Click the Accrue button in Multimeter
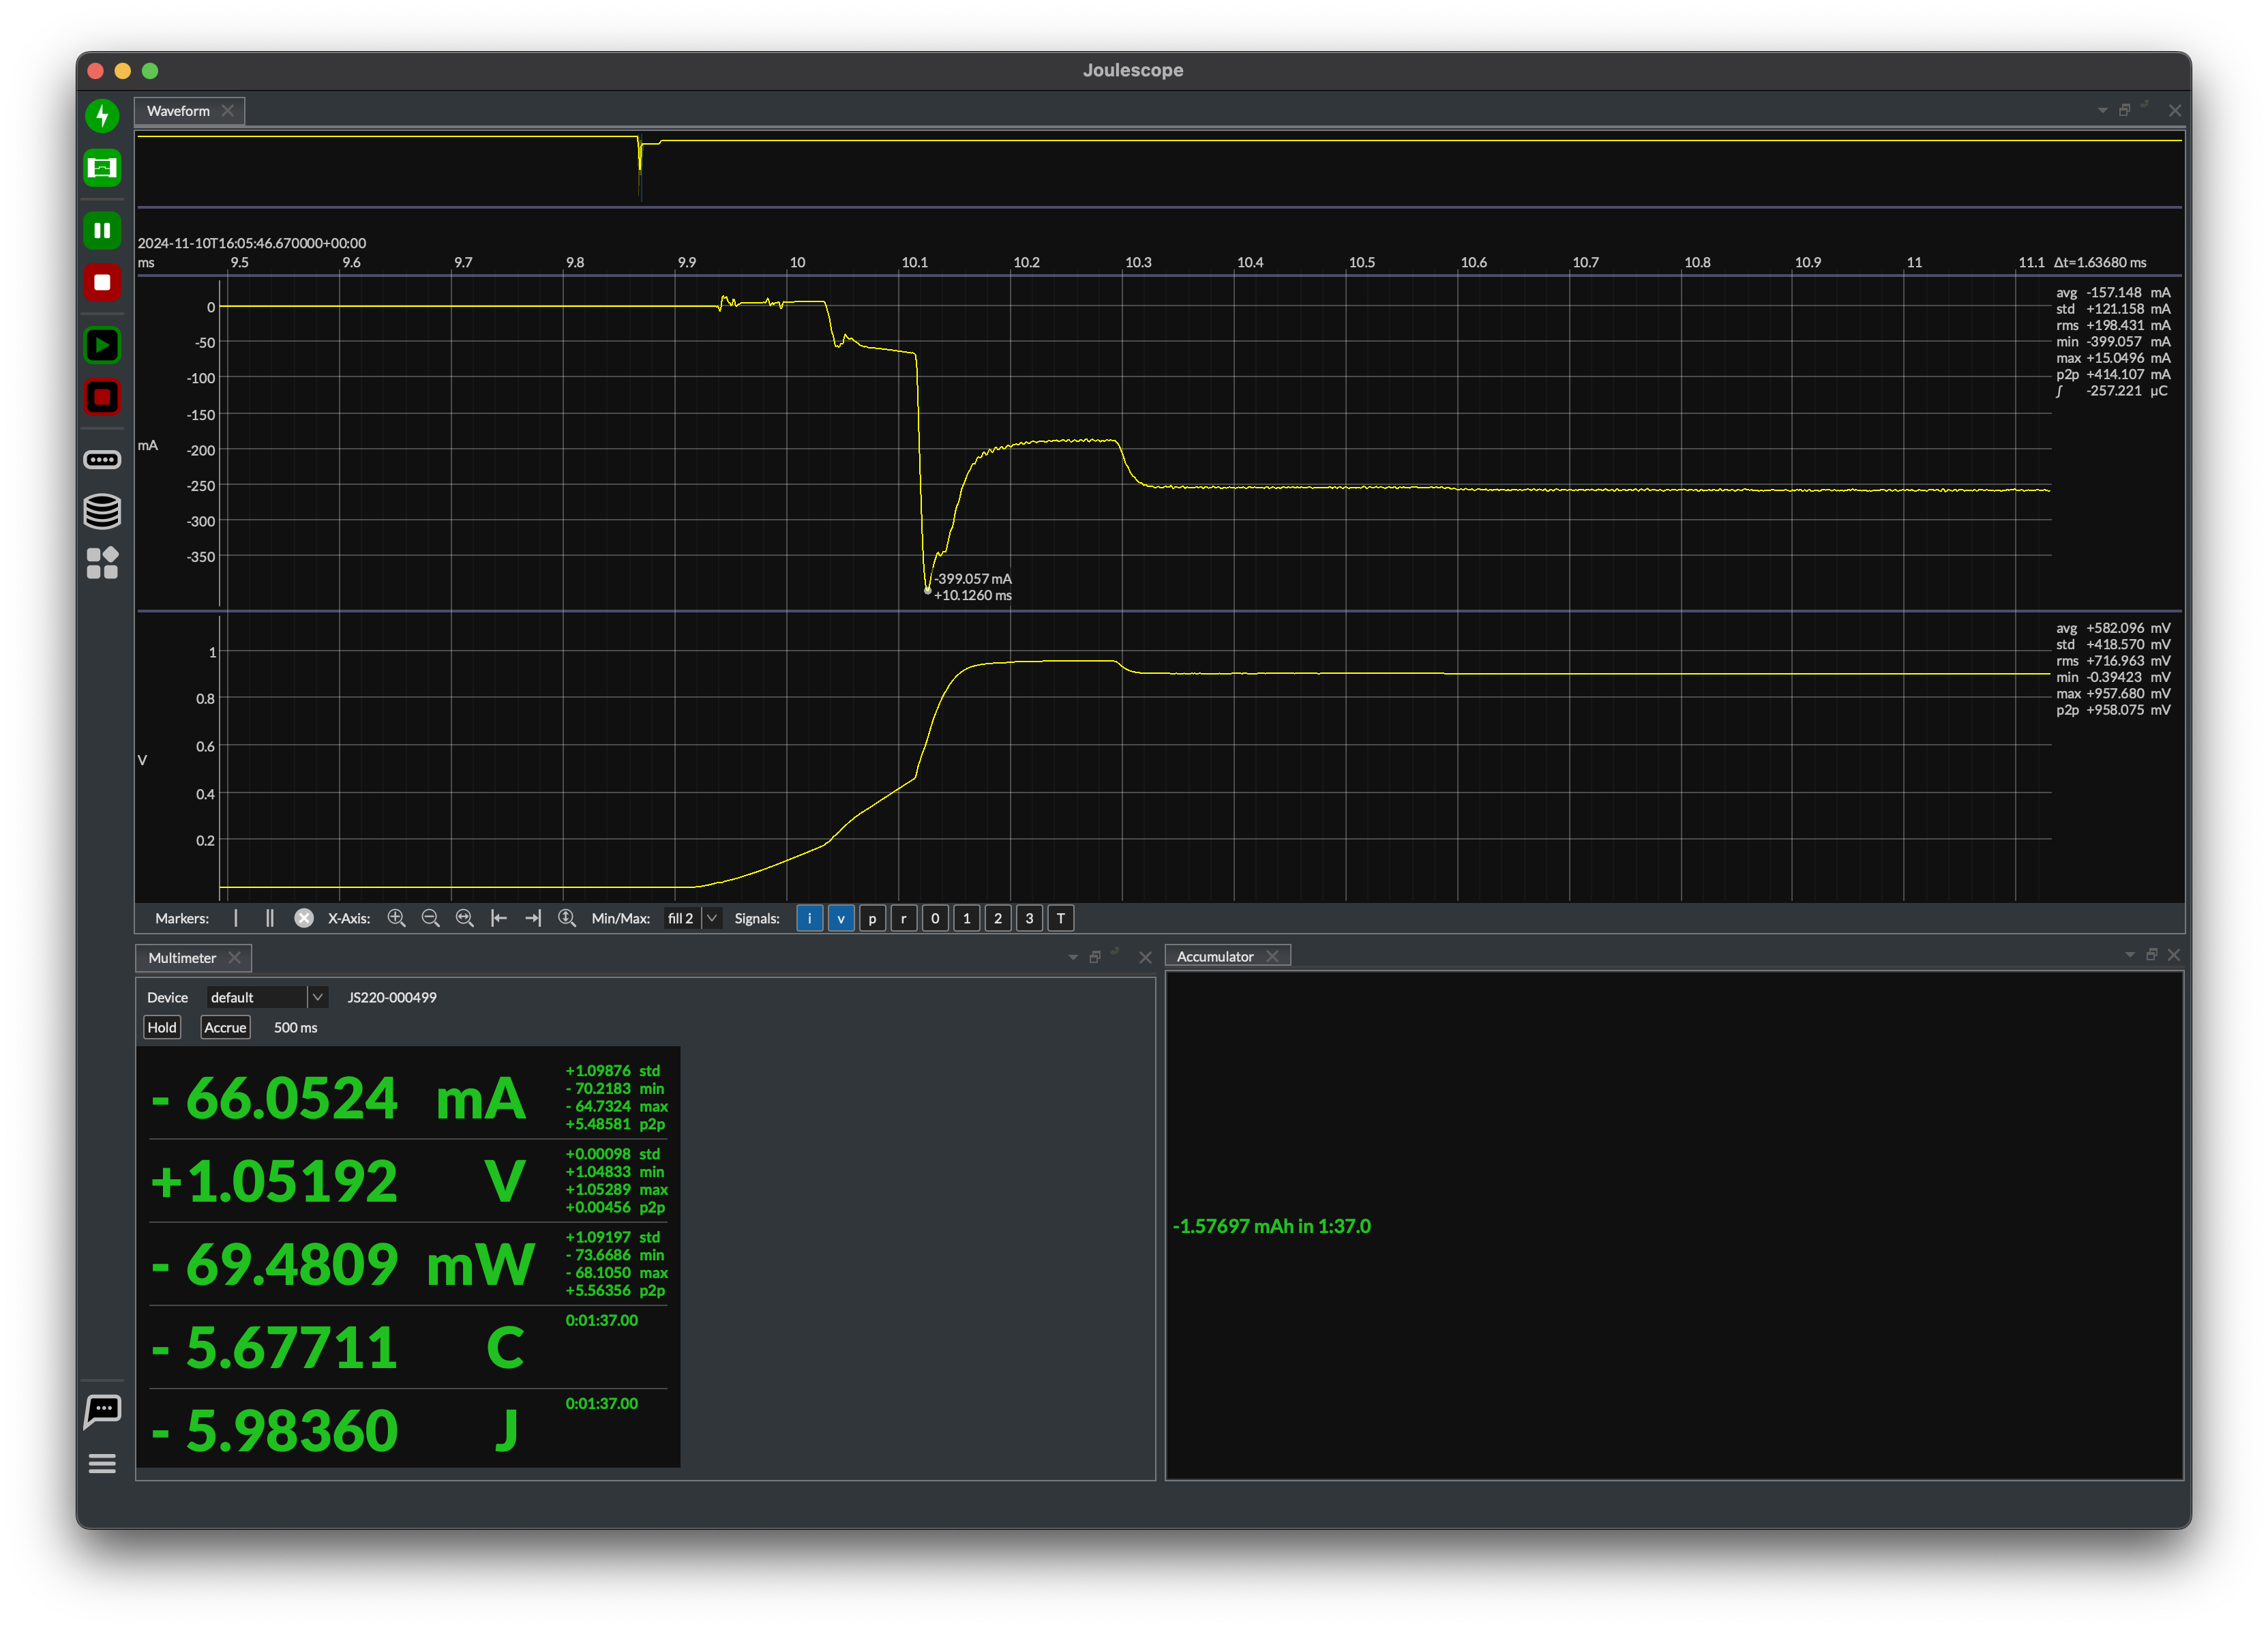Screen dimensions: 2268x1630 (x=225, y=1027)
